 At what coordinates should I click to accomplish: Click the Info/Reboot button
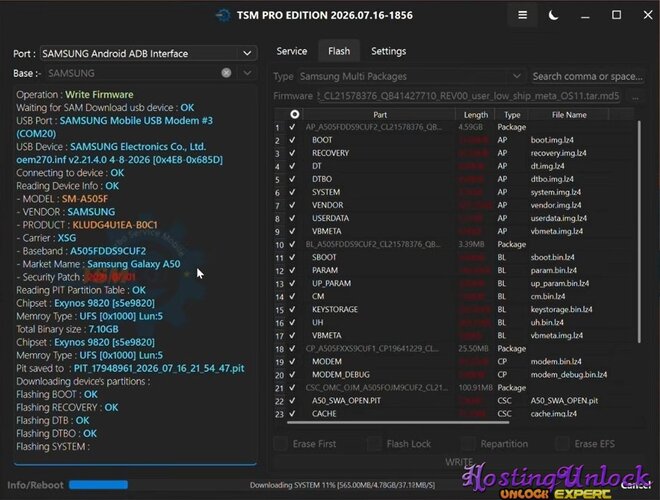click(35, 485)
